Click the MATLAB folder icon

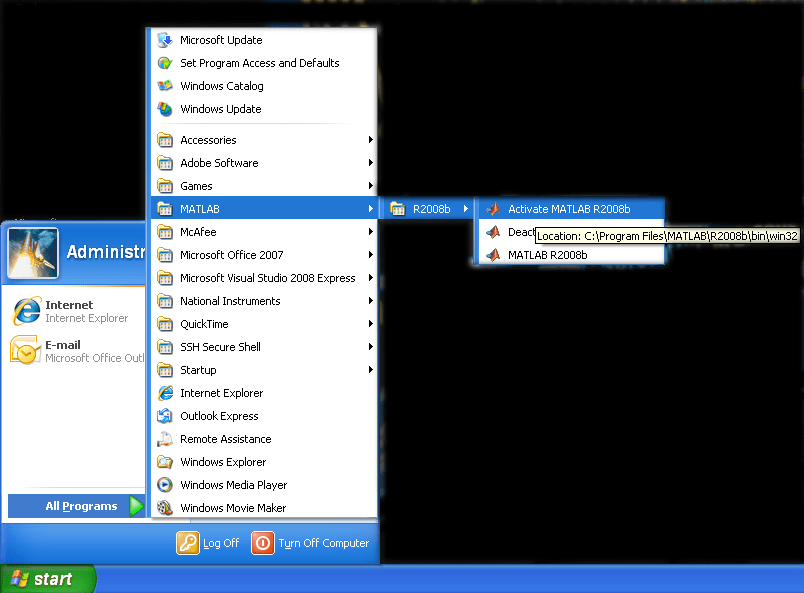[165, 209]
